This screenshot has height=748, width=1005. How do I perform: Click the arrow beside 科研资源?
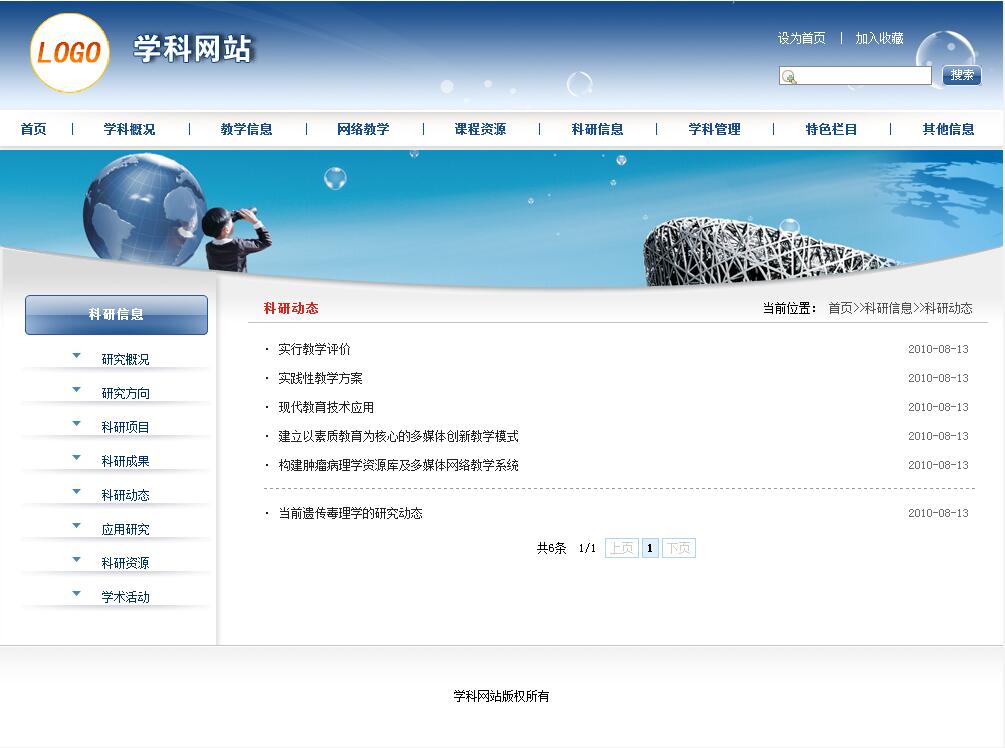(76, 560)
